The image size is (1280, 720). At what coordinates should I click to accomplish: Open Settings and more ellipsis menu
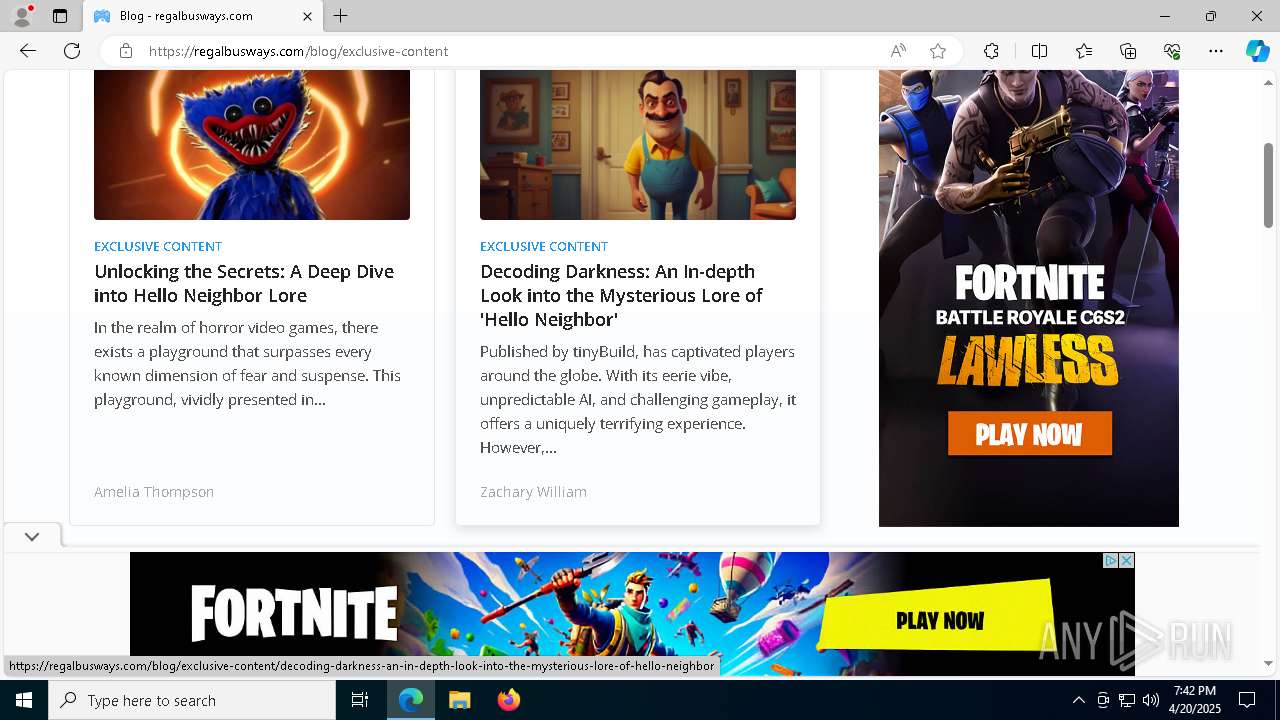click(x=1216, y=51)
